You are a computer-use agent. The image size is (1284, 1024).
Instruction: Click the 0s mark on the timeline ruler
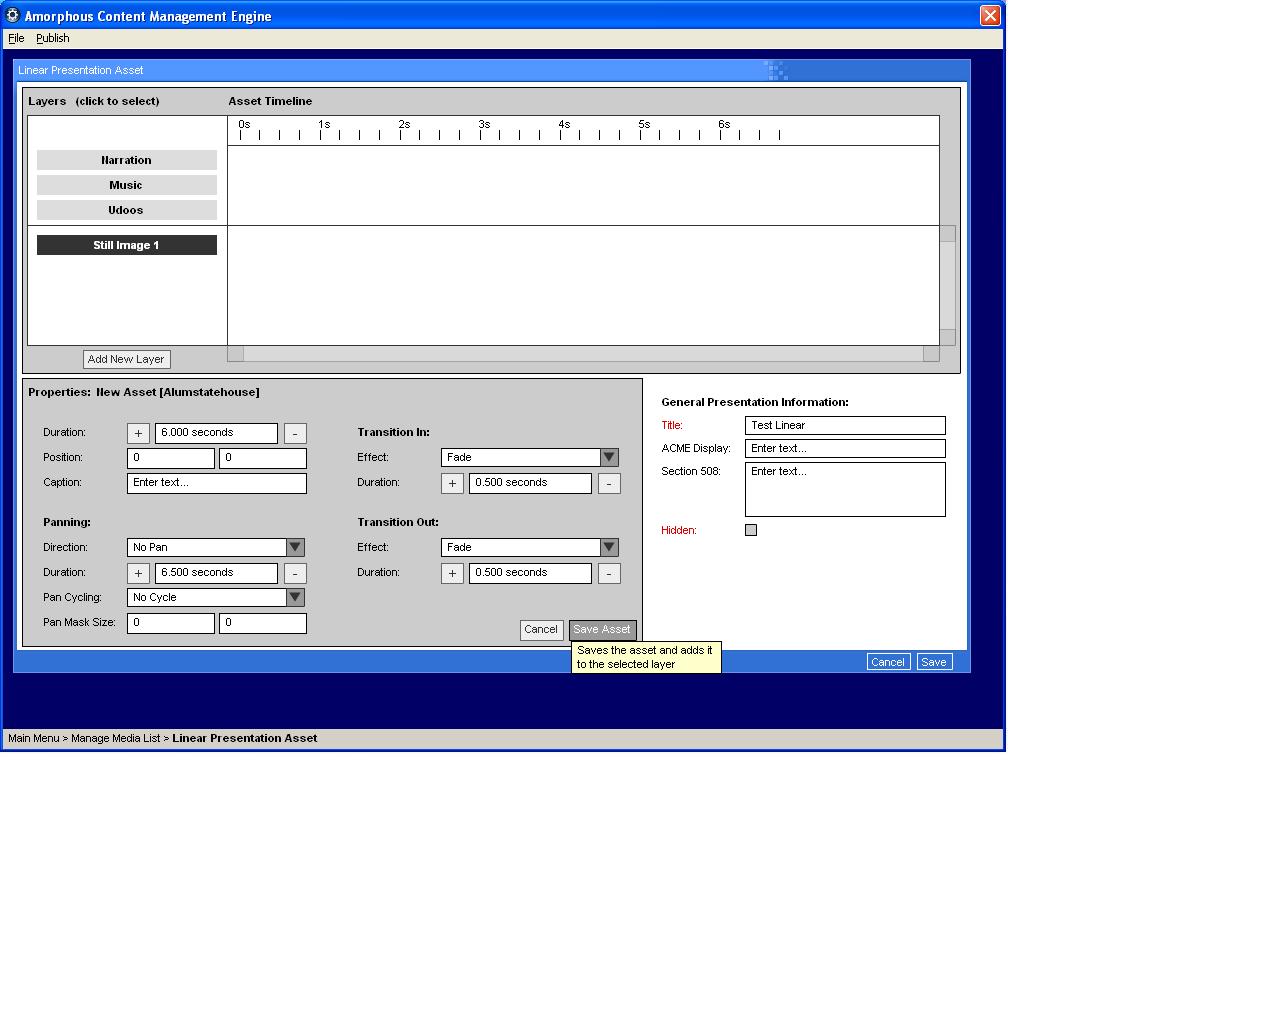point(244,125)
